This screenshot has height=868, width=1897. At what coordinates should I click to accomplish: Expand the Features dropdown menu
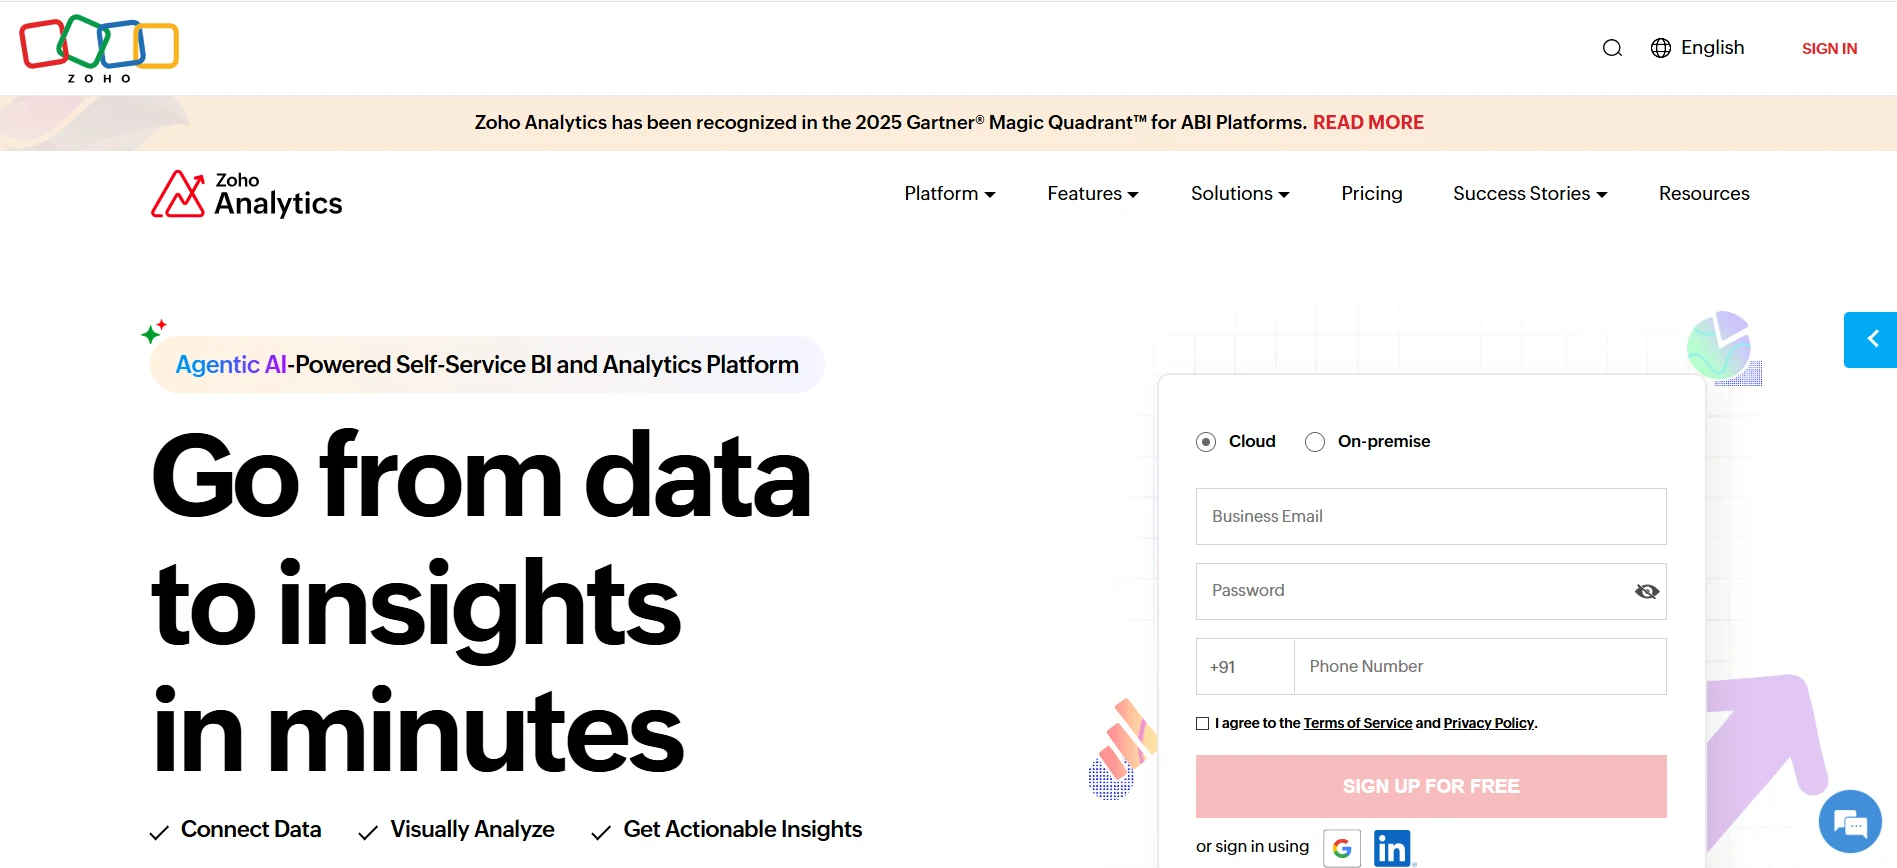click(x=1092, y=194)
